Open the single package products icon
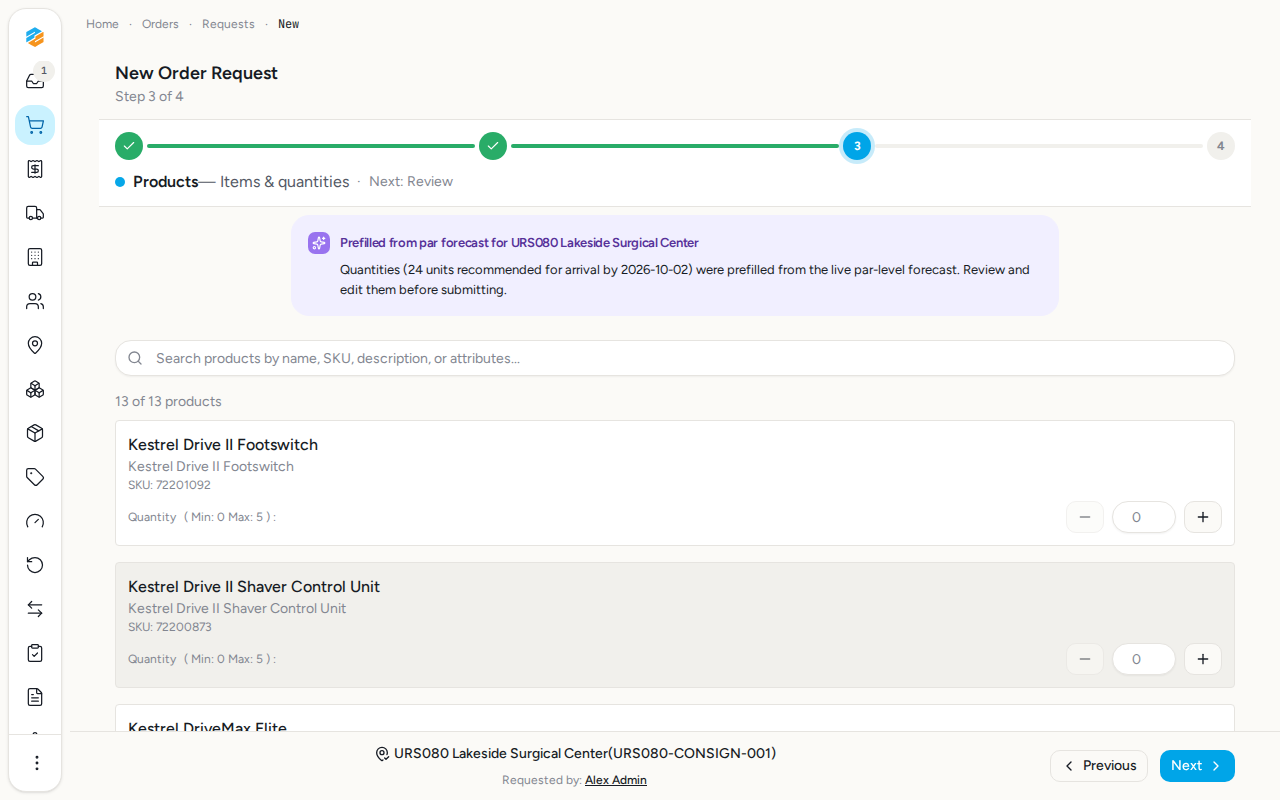Screen dimensions: 1280x800 [35, 433]
